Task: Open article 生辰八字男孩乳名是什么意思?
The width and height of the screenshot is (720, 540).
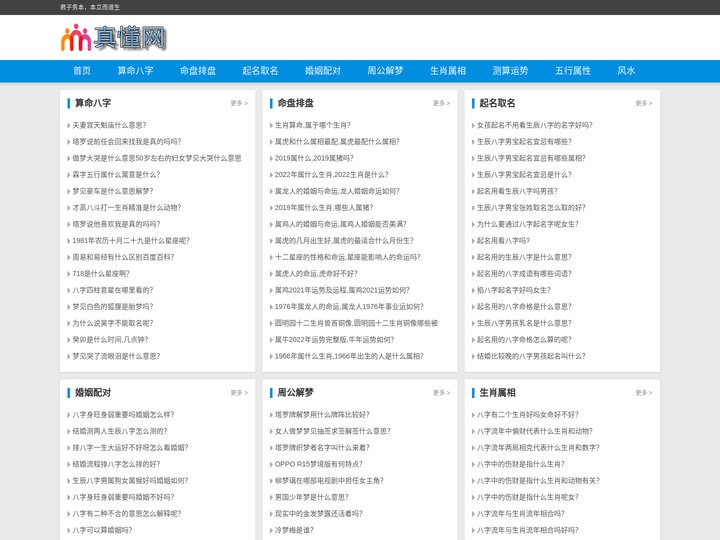Action: pyautogui.click(x=524, y=323)
